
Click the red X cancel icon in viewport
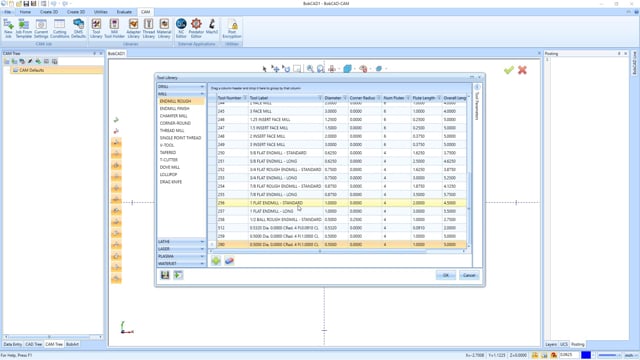click(522, 70)
